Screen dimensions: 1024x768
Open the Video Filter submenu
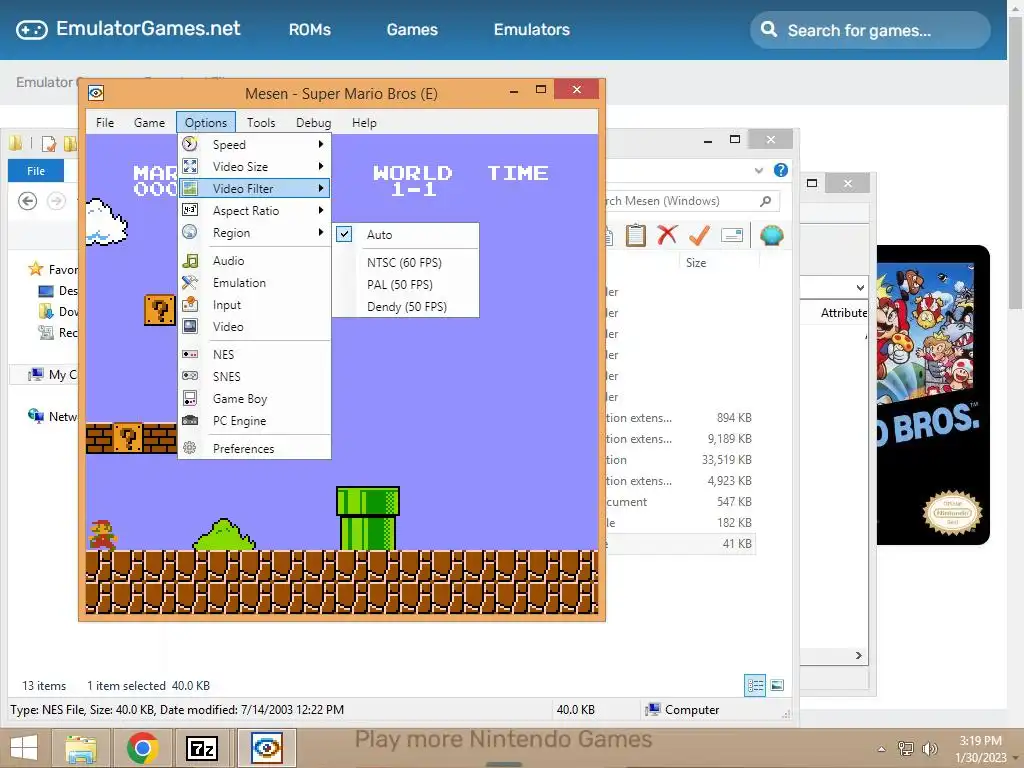point(255,189)
